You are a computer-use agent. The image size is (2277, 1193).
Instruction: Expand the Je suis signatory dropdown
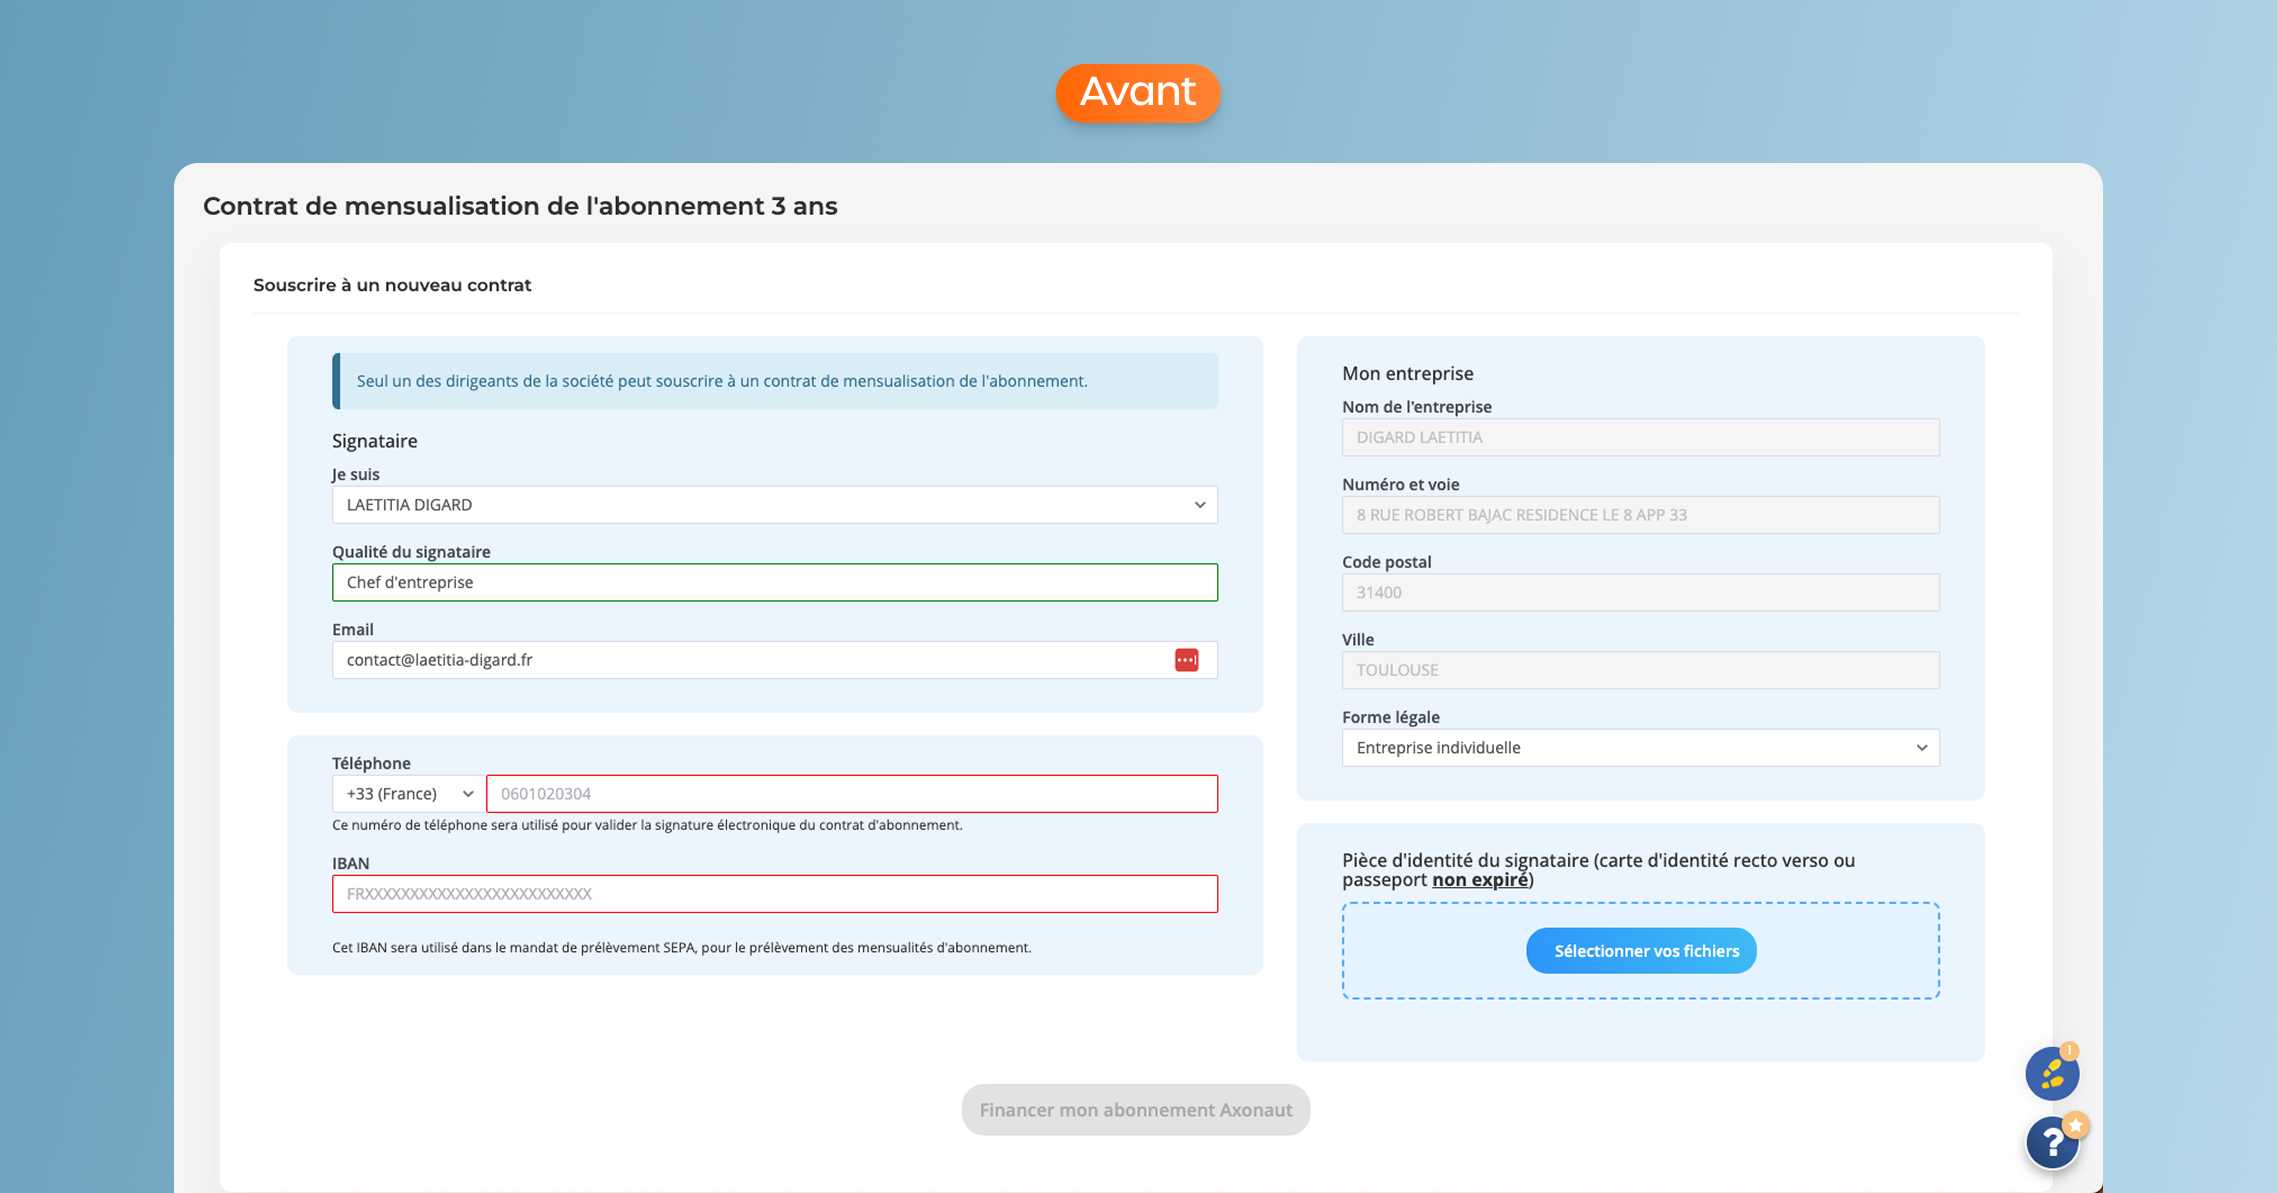[774, 505]
